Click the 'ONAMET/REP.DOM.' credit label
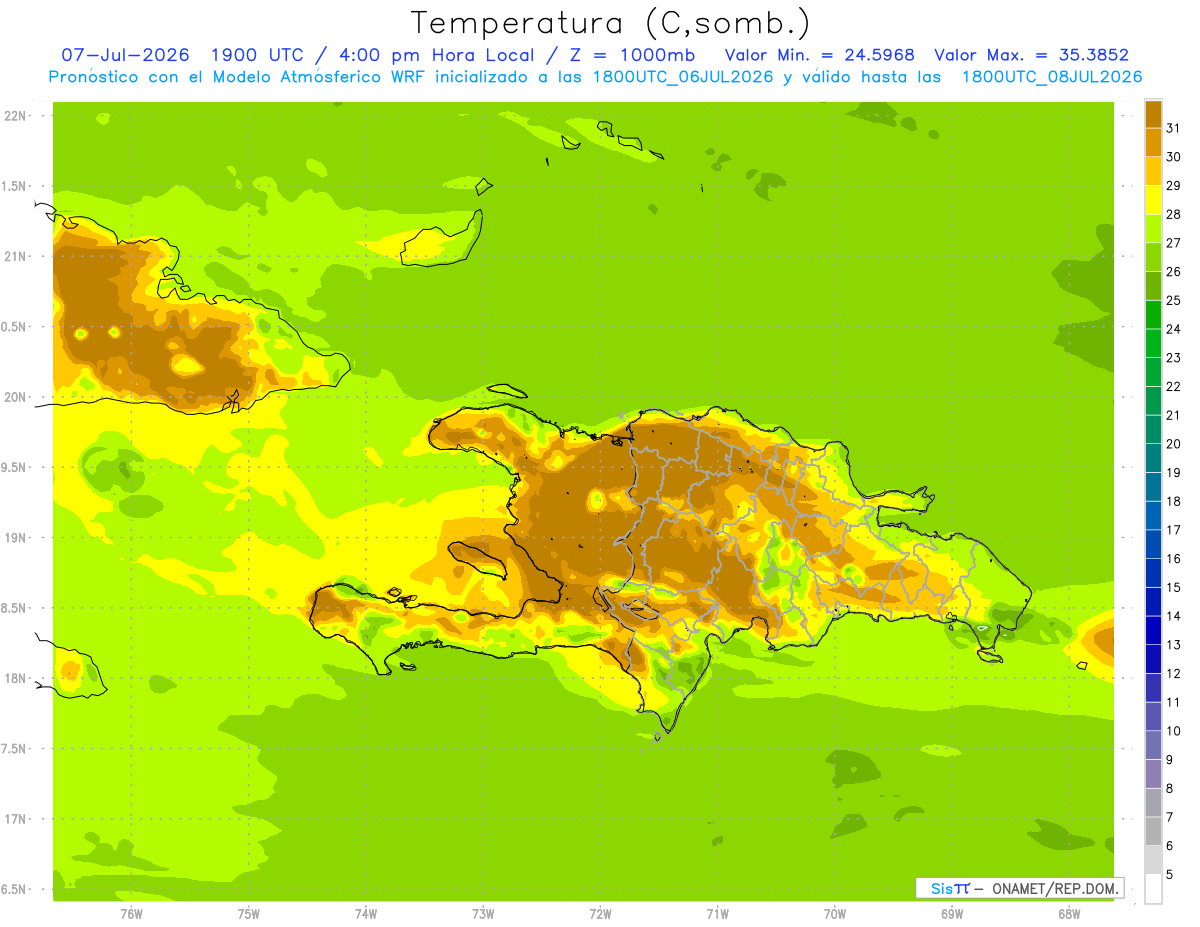1200x927 pixels. click(x=1055, y=888)
